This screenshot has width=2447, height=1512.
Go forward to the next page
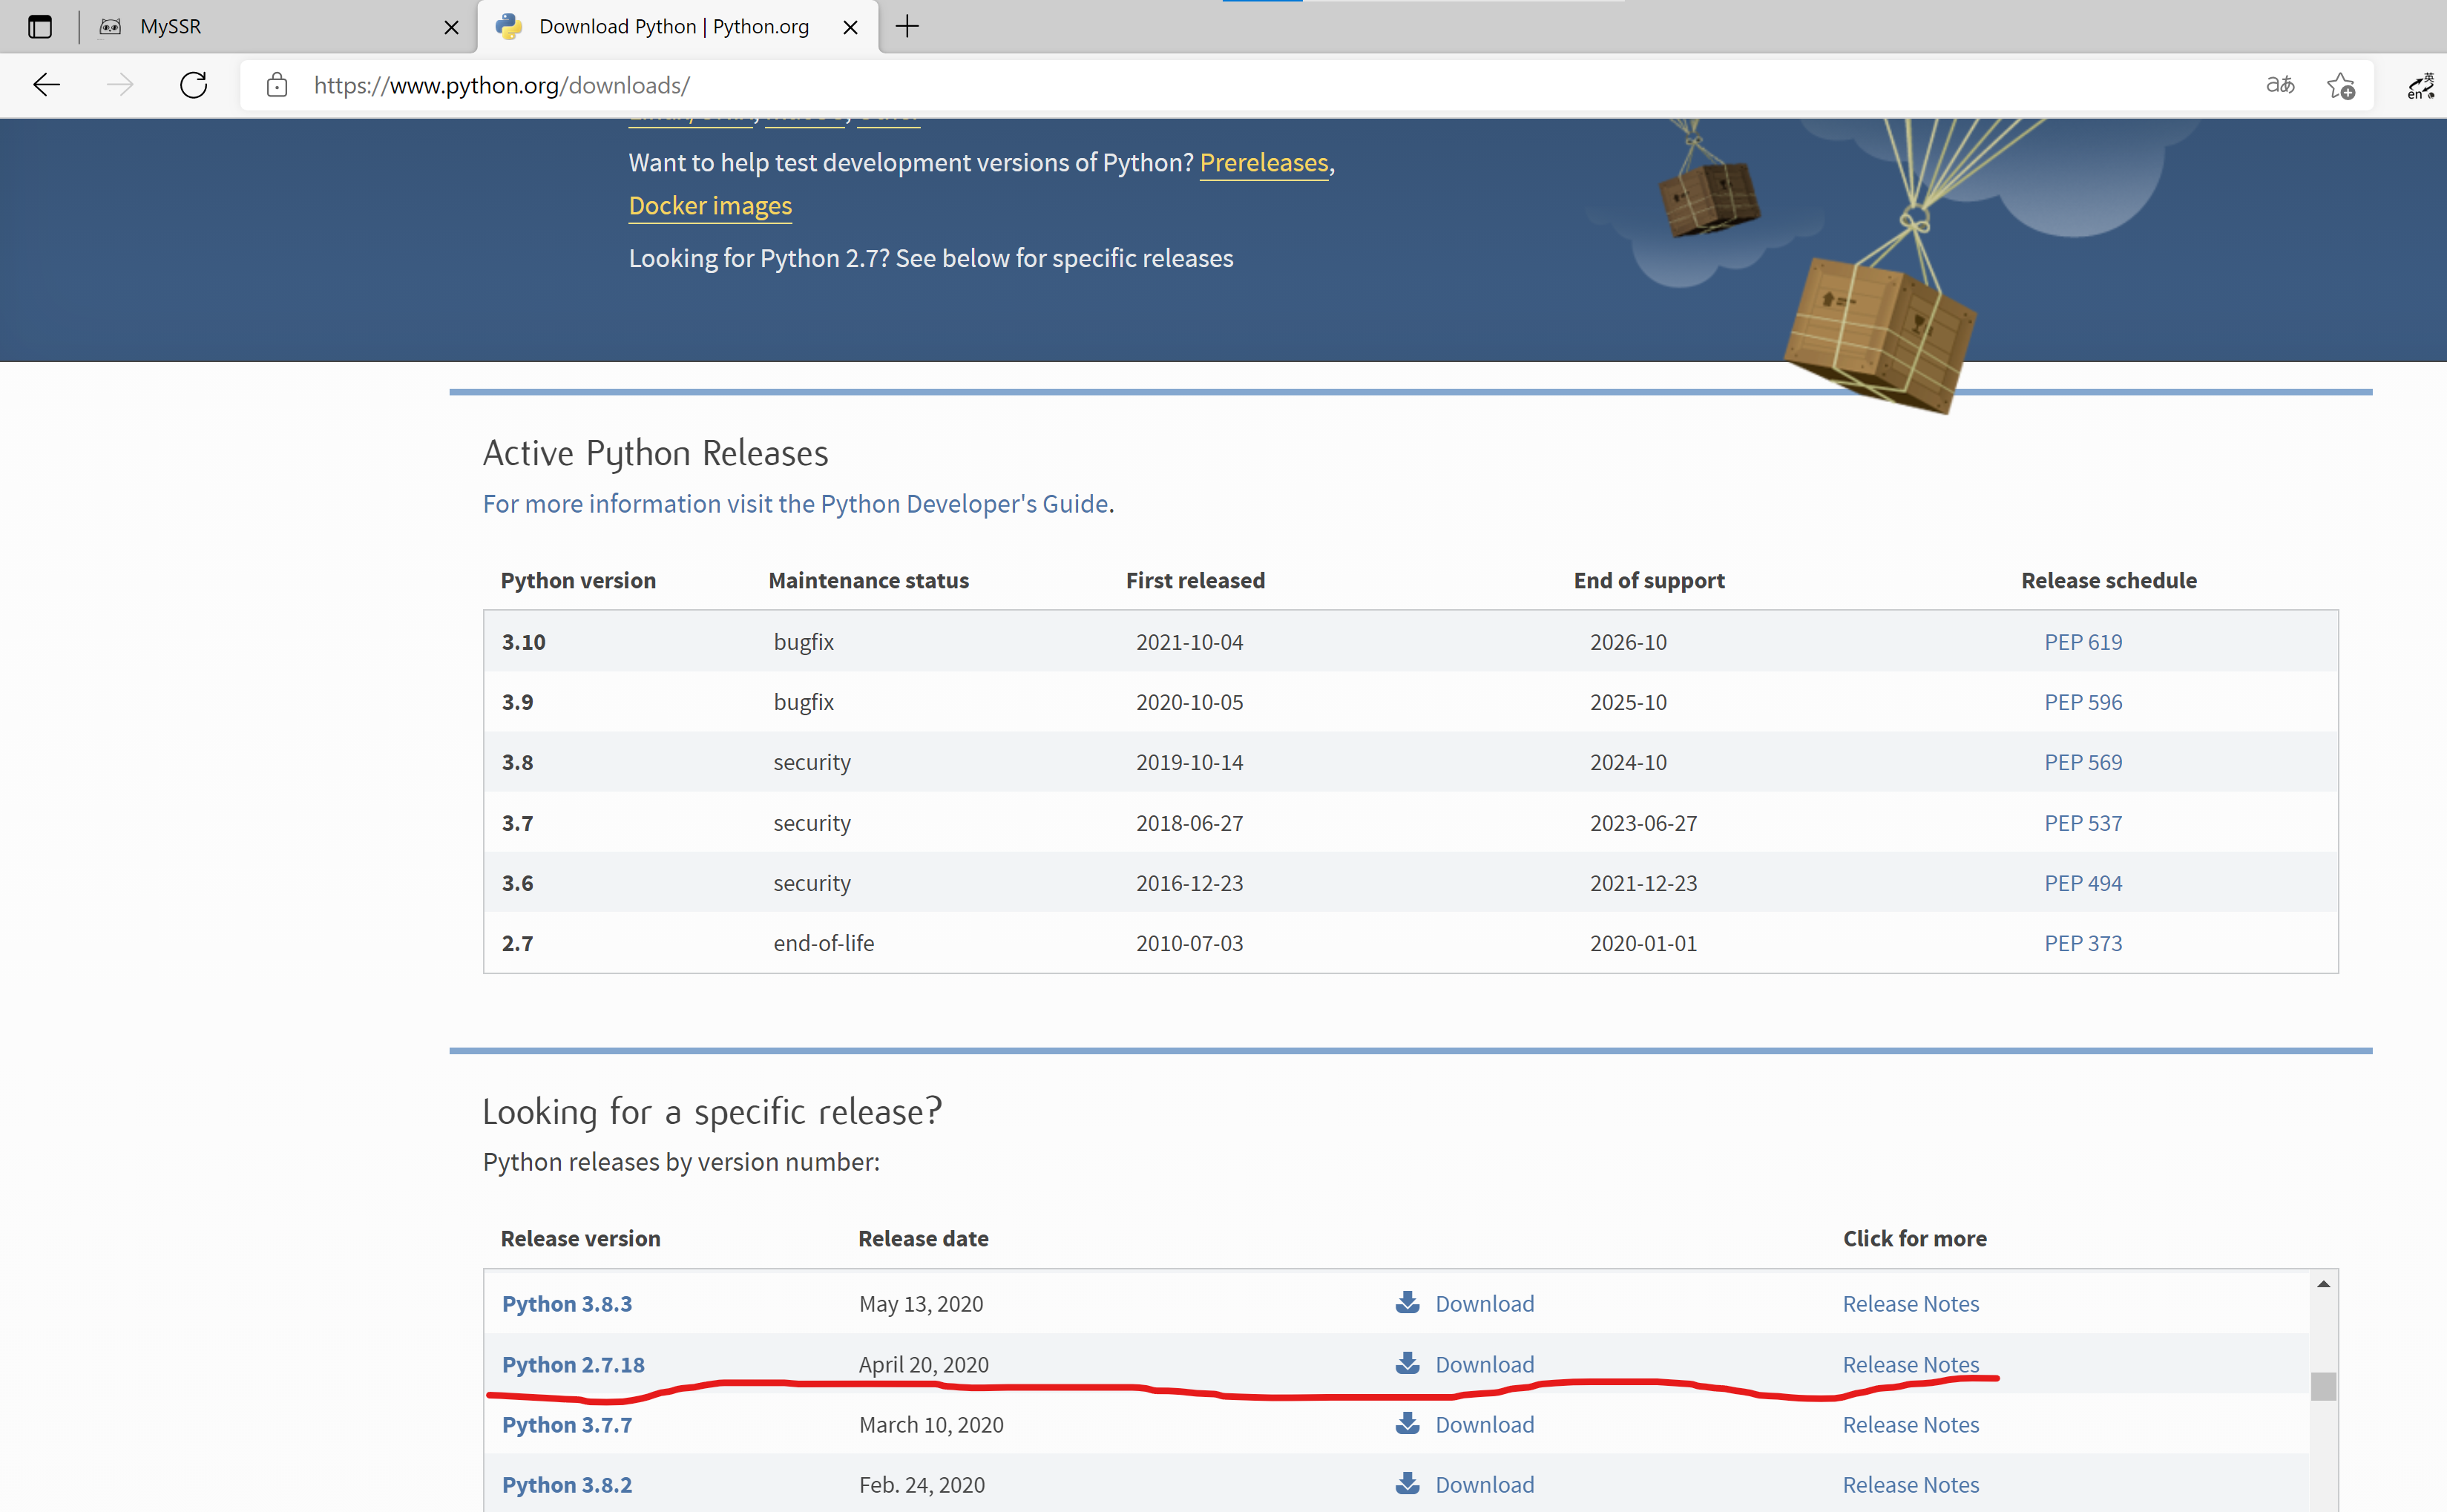(x=120, y=85)
